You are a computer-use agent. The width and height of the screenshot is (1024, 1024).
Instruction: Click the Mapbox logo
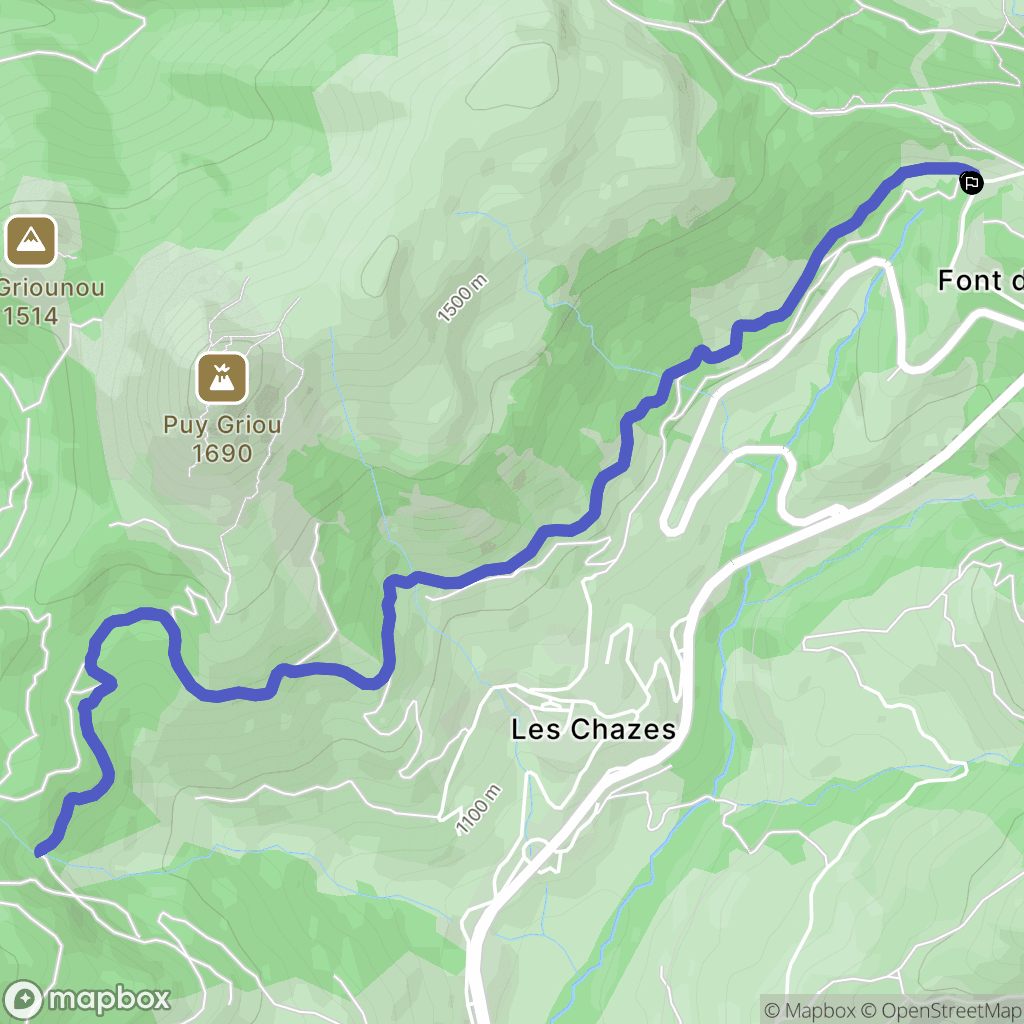pyautogui.click(x=86, y=999)
